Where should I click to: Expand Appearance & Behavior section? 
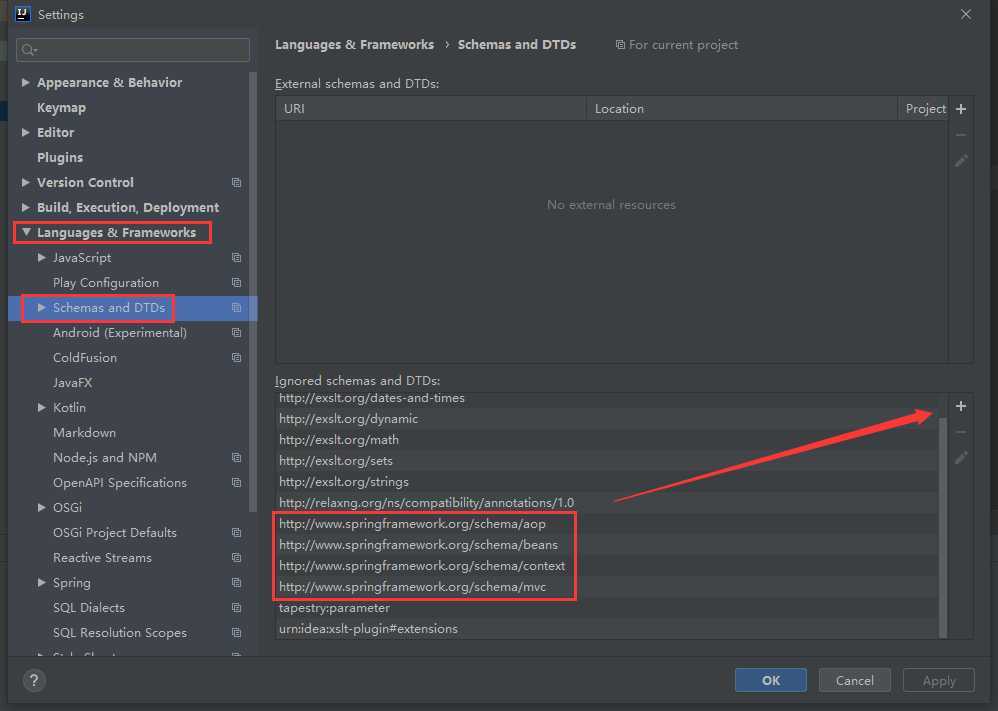click(x=25, y=82)
